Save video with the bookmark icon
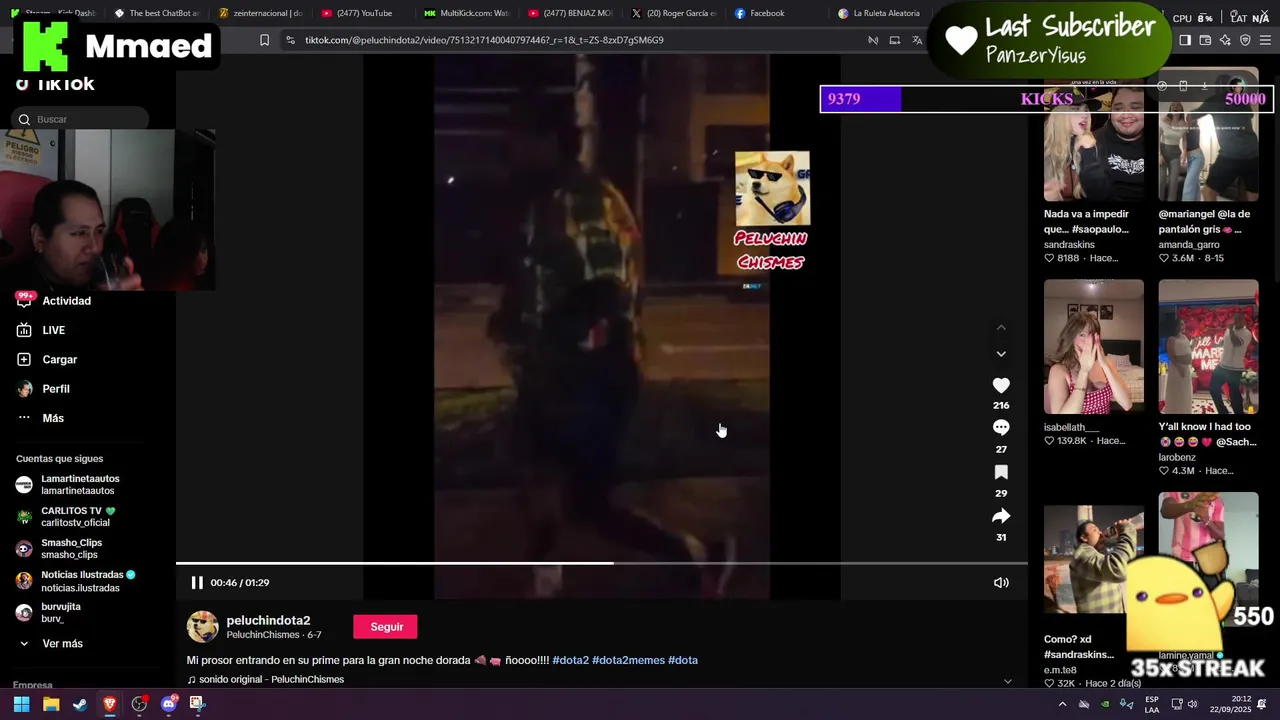1280x720 pixels. pyautogui.click(x=1001, y=472)
